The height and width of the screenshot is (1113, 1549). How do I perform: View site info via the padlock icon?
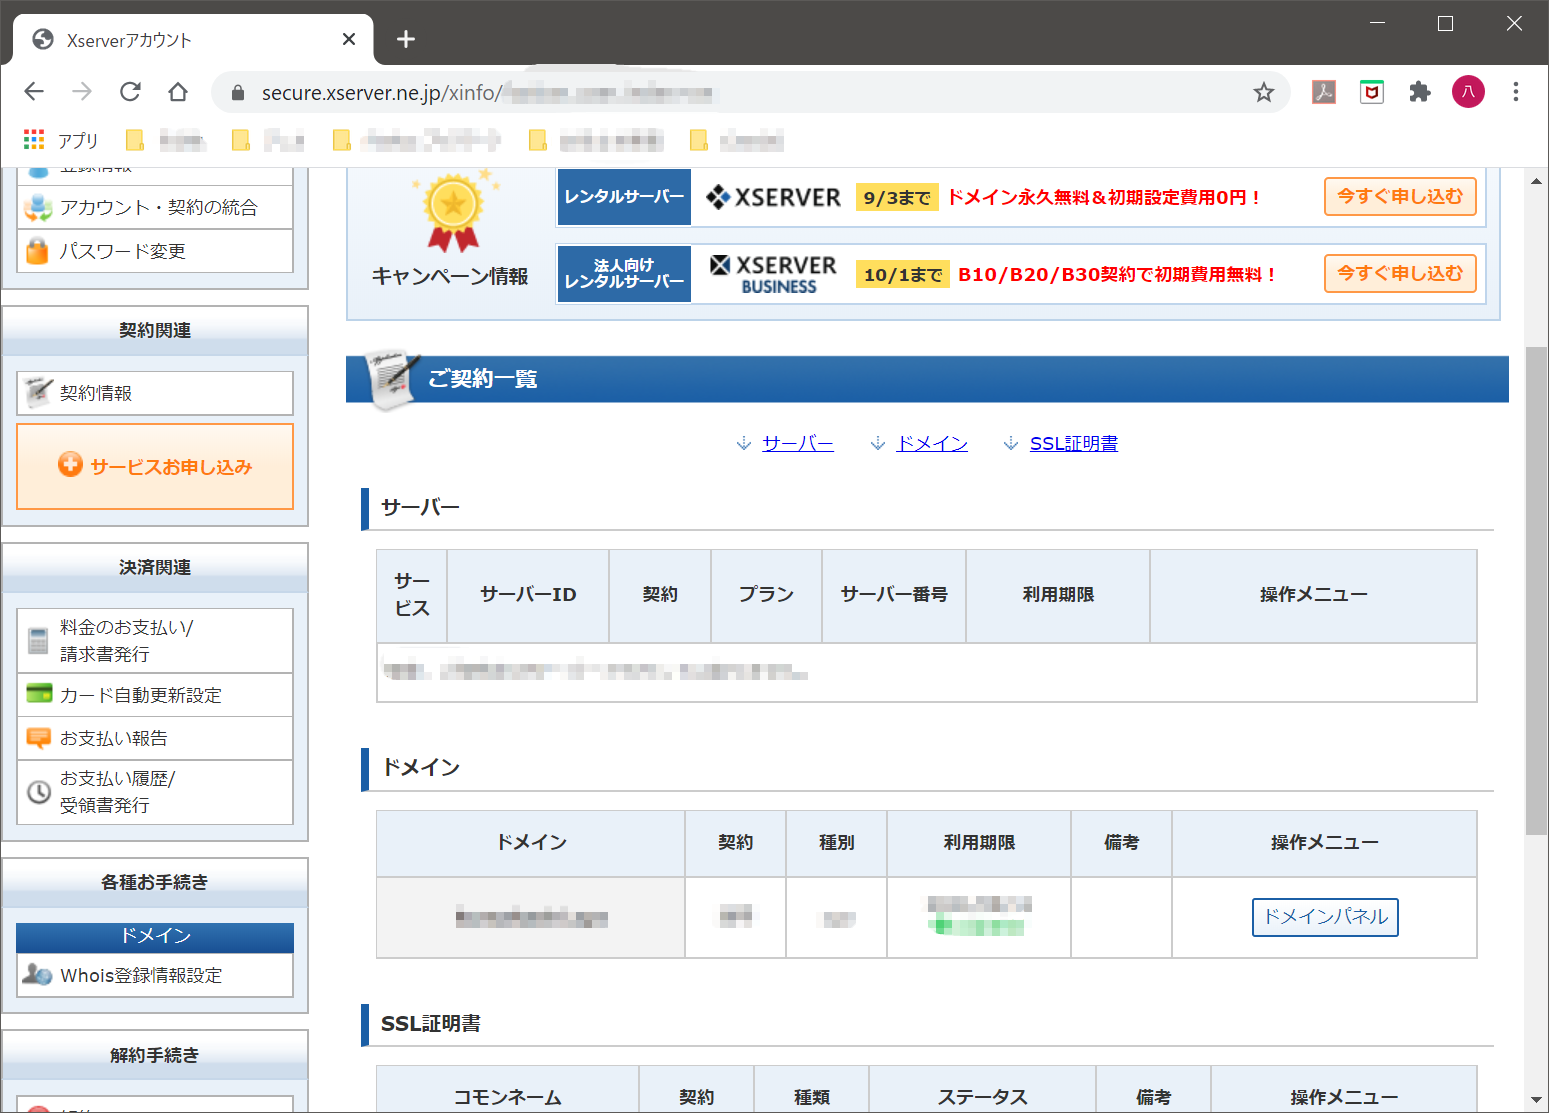[237, 93]
